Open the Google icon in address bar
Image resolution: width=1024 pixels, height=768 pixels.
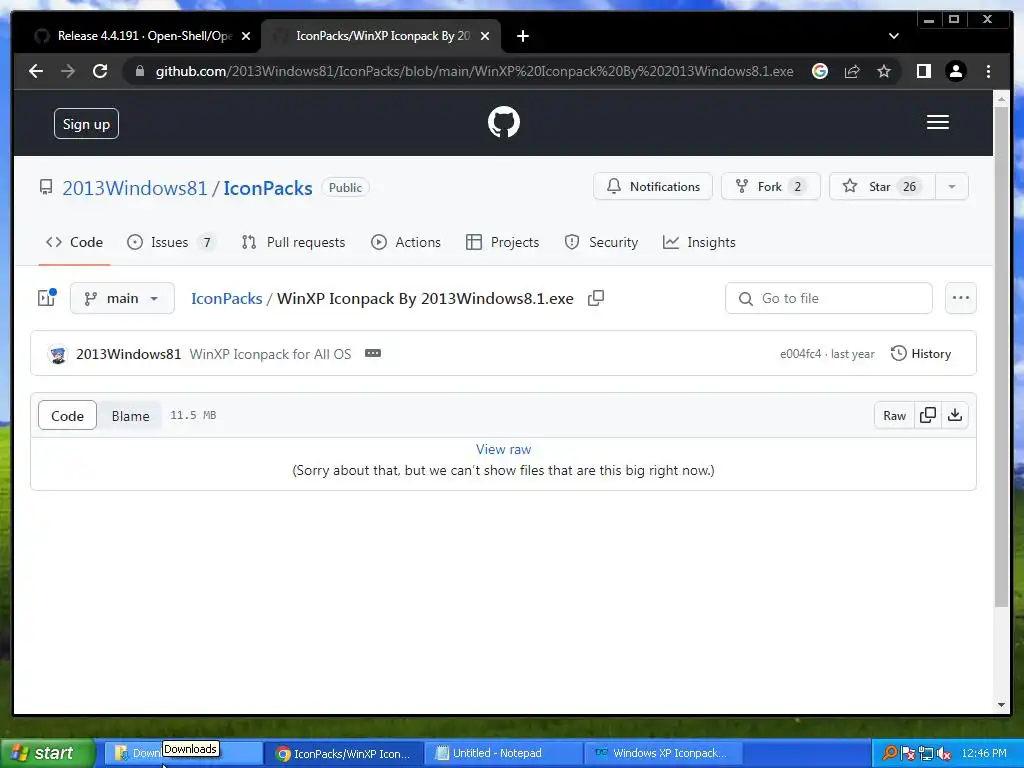pyautogui.click(x=820, y=71)
